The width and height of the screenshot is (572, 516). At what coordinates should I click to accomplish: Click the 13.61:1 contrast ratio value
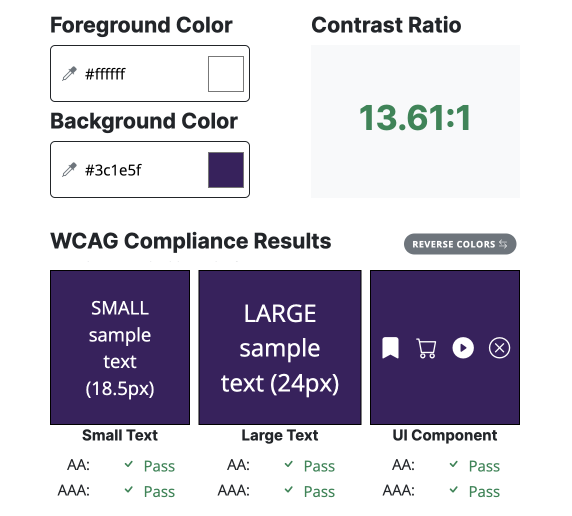[415, 118]
